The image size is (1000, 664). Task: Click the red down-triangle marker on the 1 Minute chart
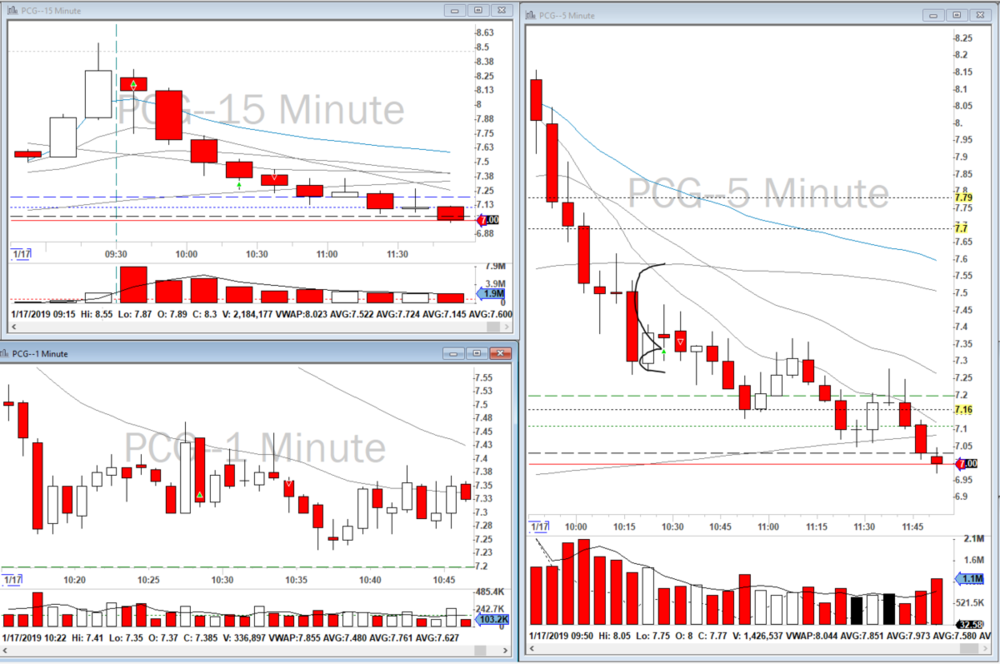(x=289, y=484)
